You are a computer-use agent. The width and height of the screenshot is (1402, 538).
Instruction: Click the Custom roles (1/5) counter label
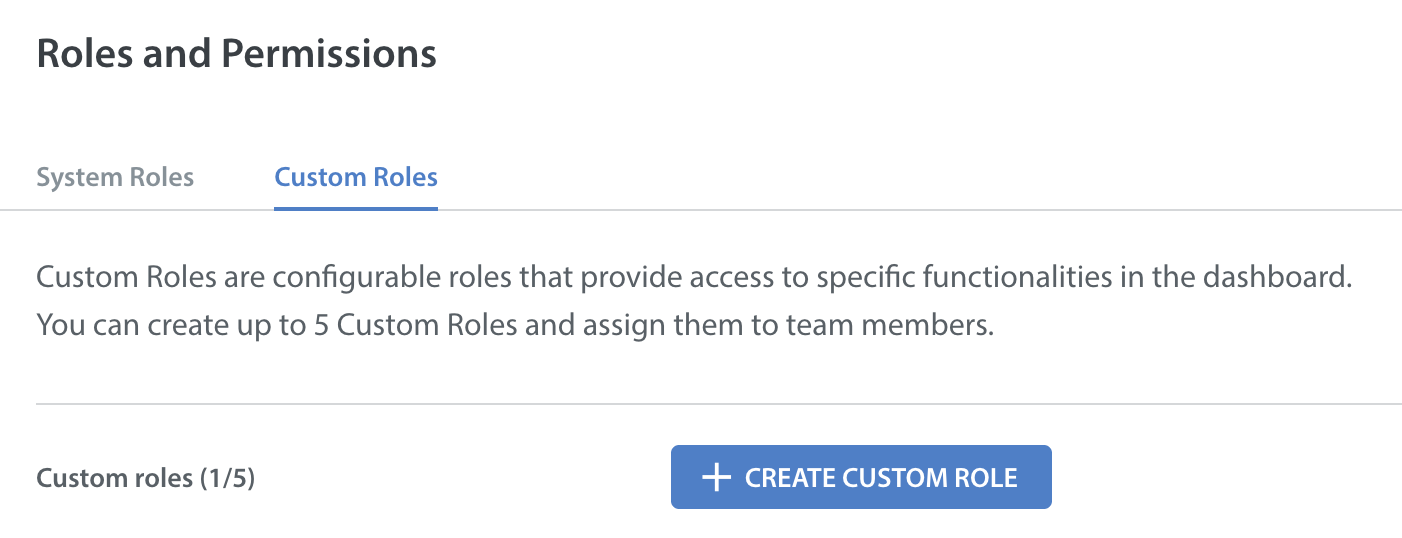coord(146,479)
